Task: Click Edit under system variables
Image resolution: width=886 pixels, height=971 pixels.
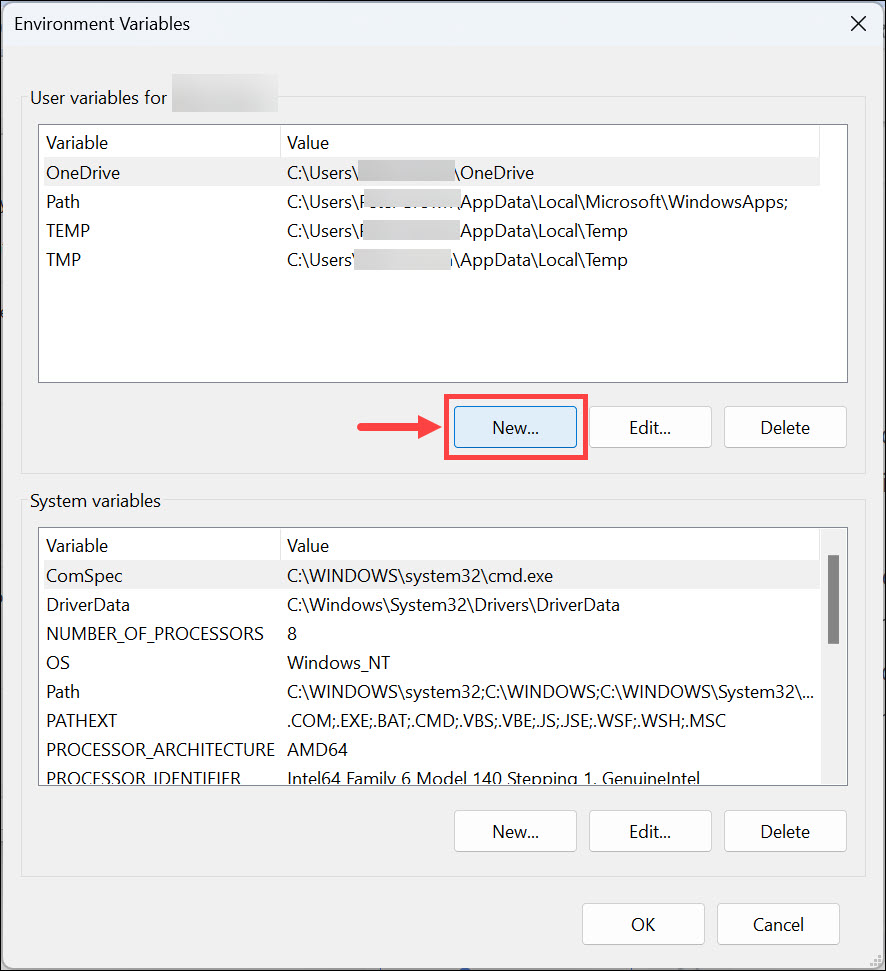Action: (650, 831)
